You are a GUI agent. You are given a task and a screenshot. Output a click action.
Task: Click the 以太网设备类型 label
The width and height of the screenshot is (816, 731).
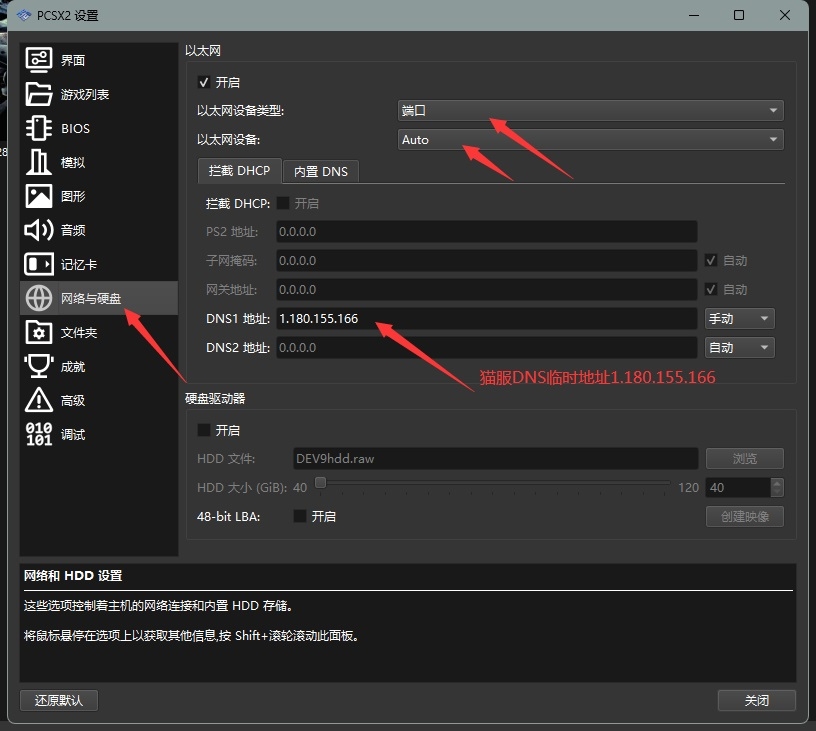coord(240,111)
